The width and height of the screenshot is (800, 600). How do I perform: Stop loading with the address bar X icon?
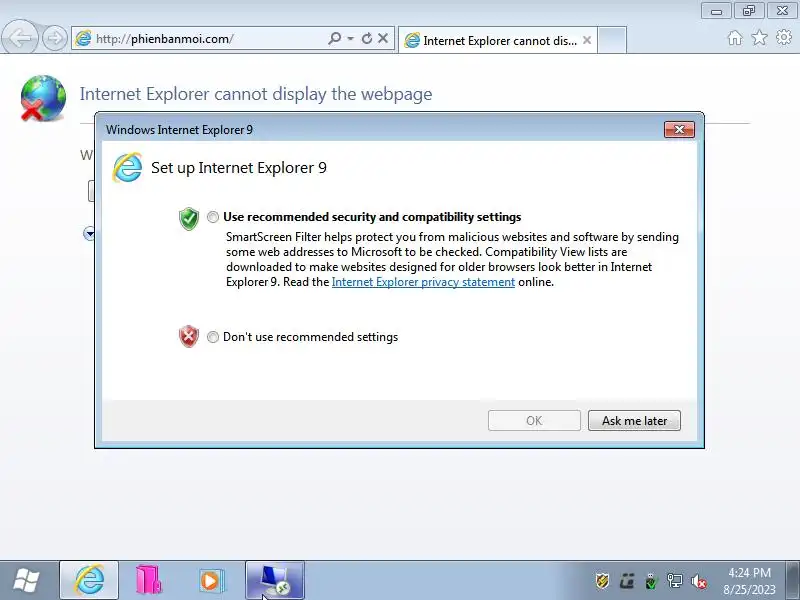coord(383,38)
